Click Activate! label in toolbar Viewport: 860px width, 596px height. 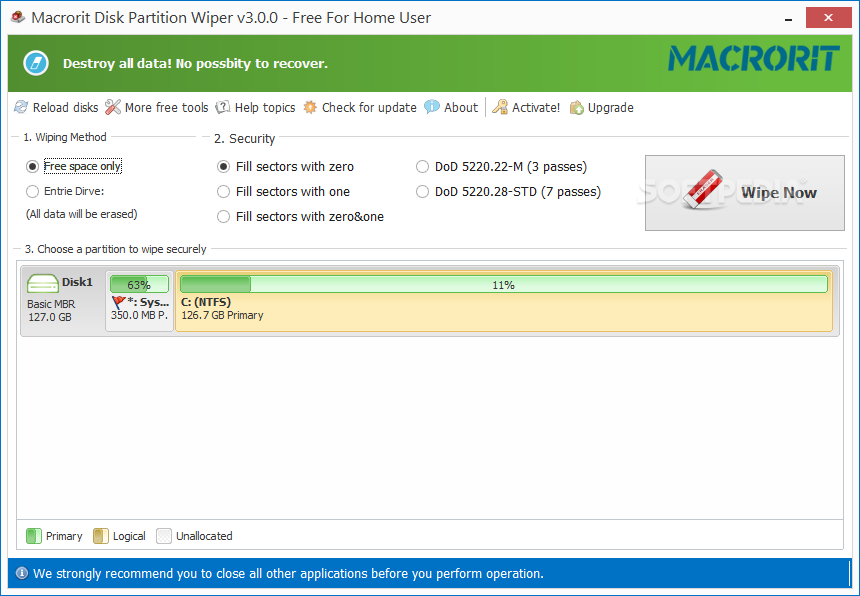click(x=536, y=107)
